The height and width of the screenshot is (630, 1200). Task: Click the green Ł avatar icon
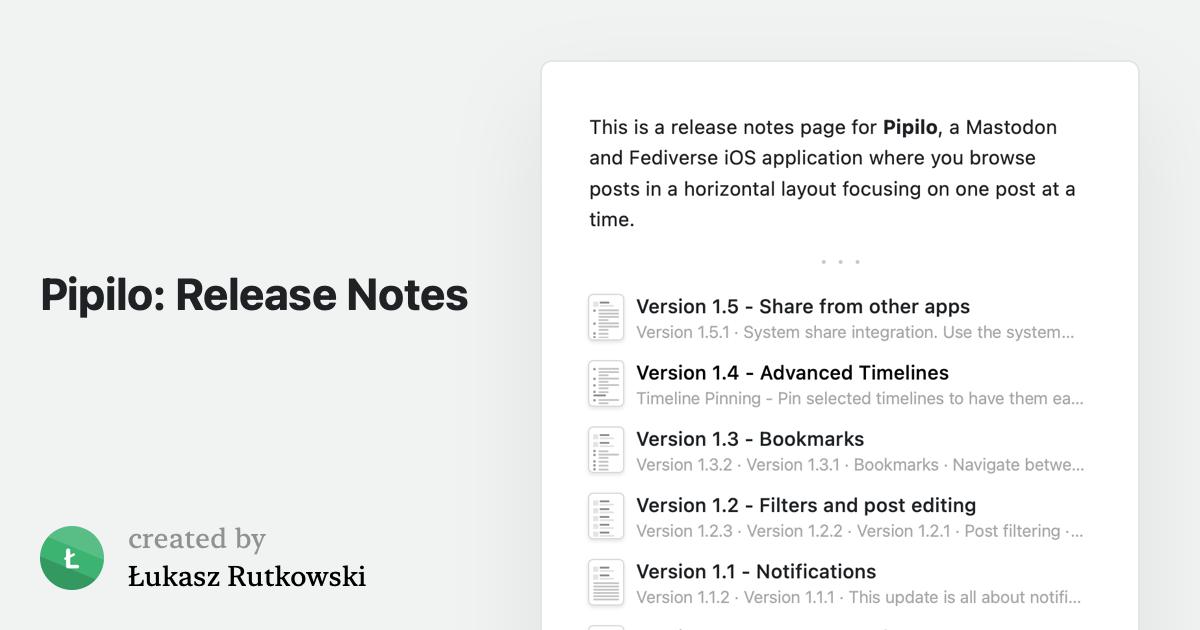point(72,558)
